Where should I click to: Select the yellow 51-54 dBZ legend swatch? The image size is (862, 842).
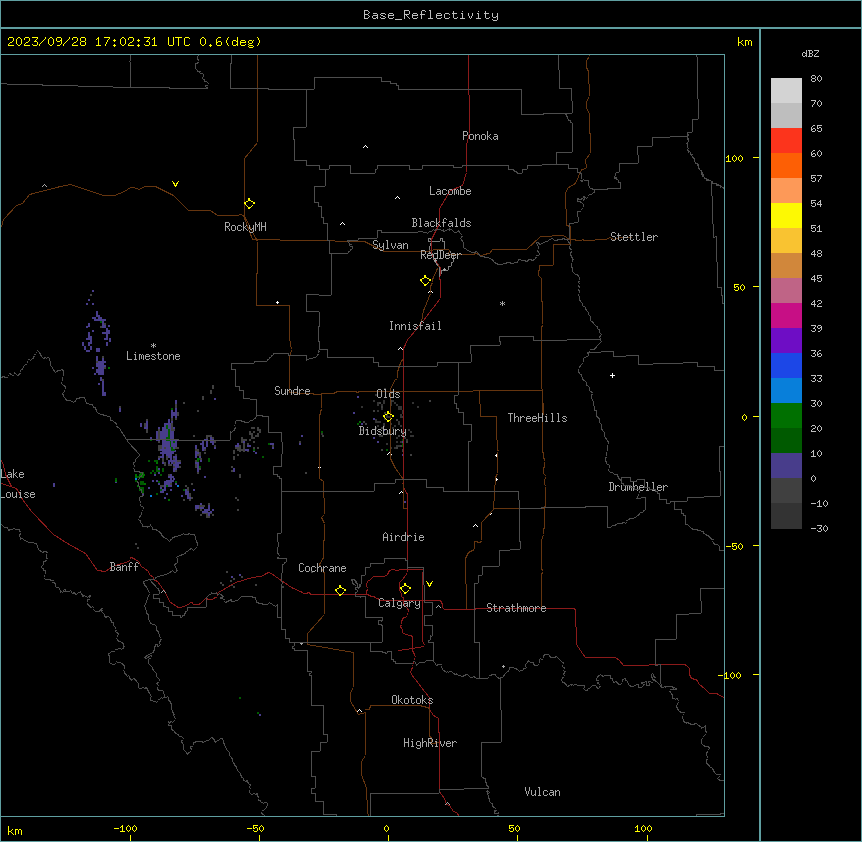786,215
